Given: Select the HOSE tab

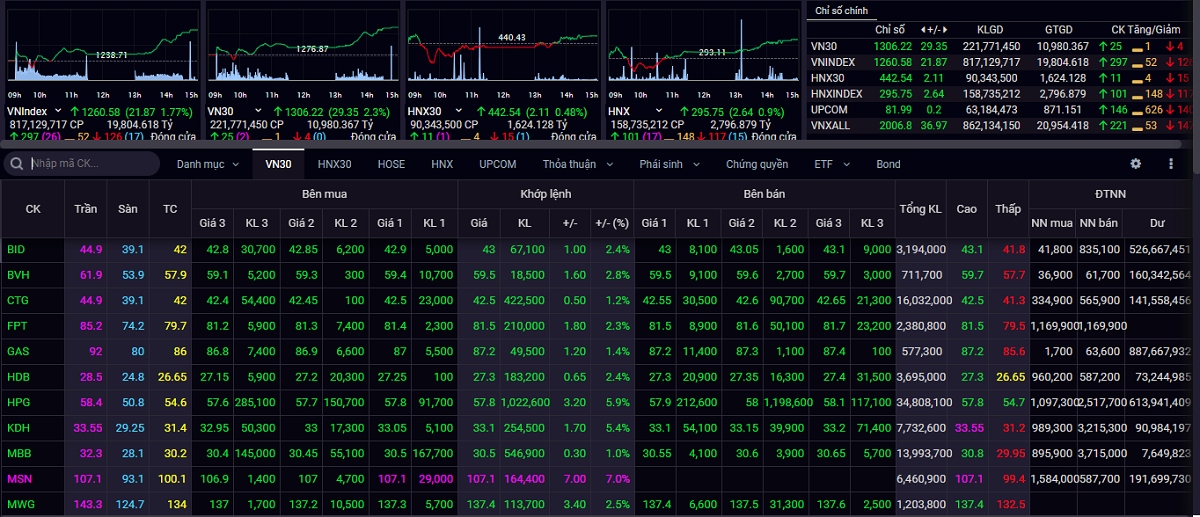Looking at the screenshot, I should coord(391,164).
